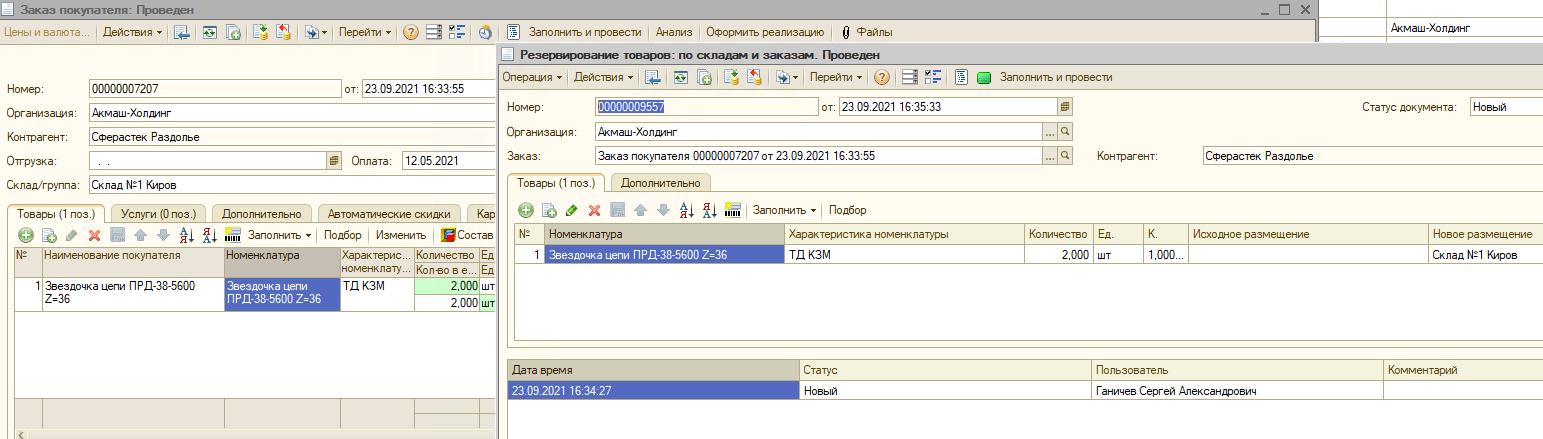1543x439 pixels.
Task: Open Статус документа combo box showing Новый
Action: [x=1506, y=107]
